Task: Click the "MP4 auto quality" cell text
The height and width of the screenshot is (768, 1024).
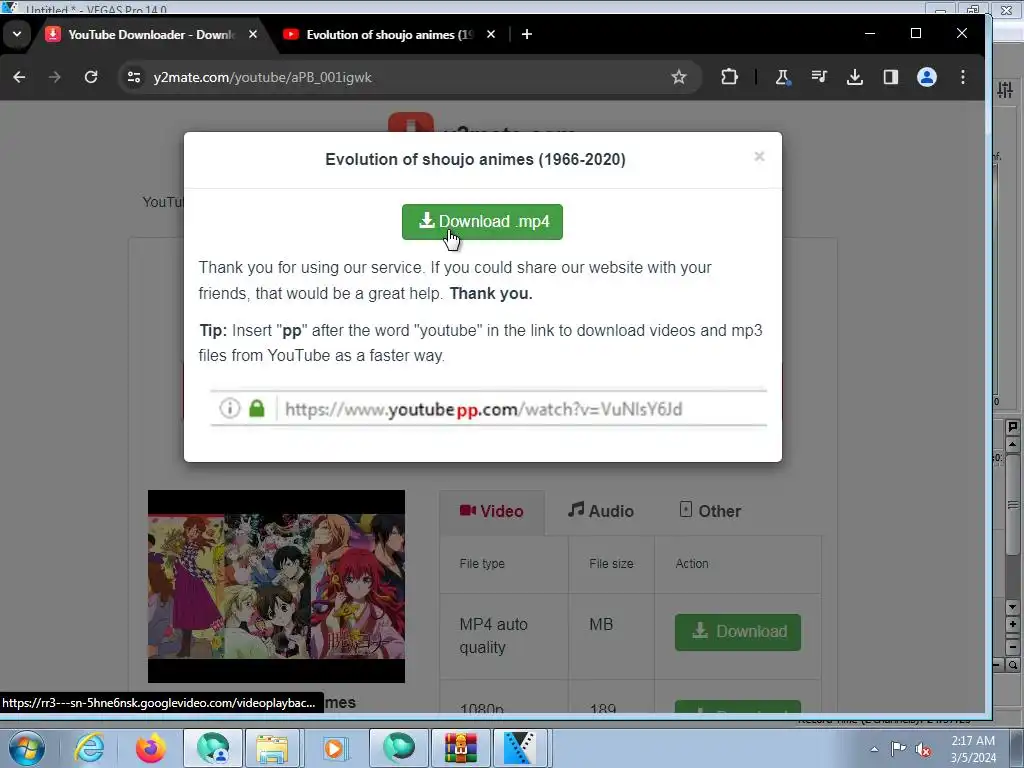Action: [493, 636]
